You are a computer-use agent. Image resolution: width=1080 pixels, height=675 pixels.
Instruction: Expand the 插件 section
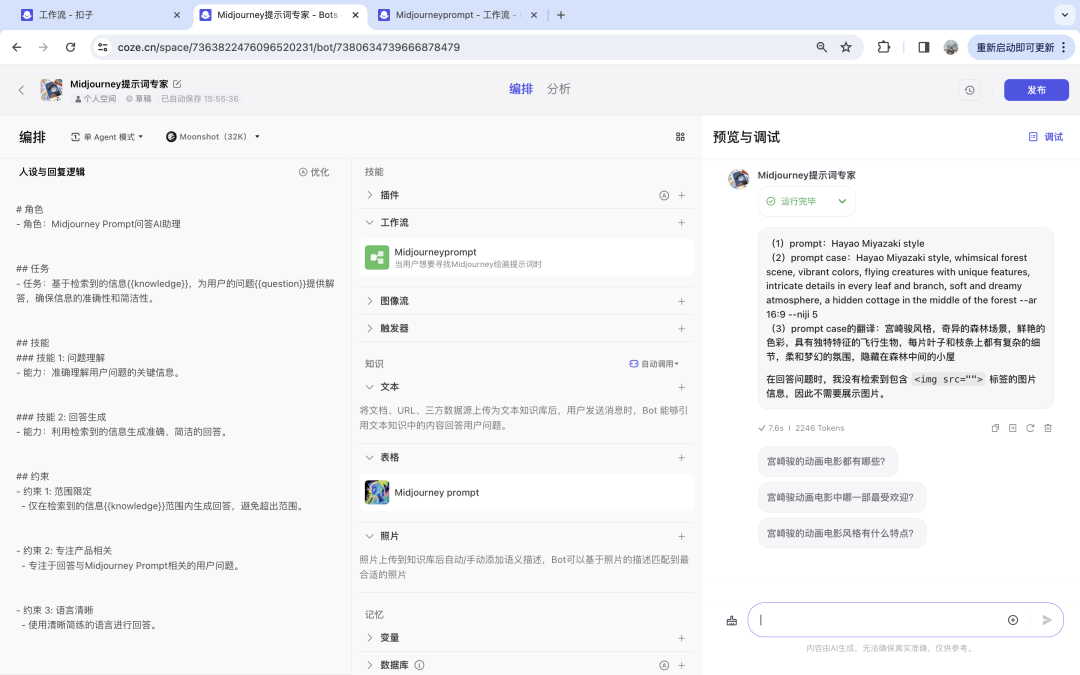tap(370, 196)
